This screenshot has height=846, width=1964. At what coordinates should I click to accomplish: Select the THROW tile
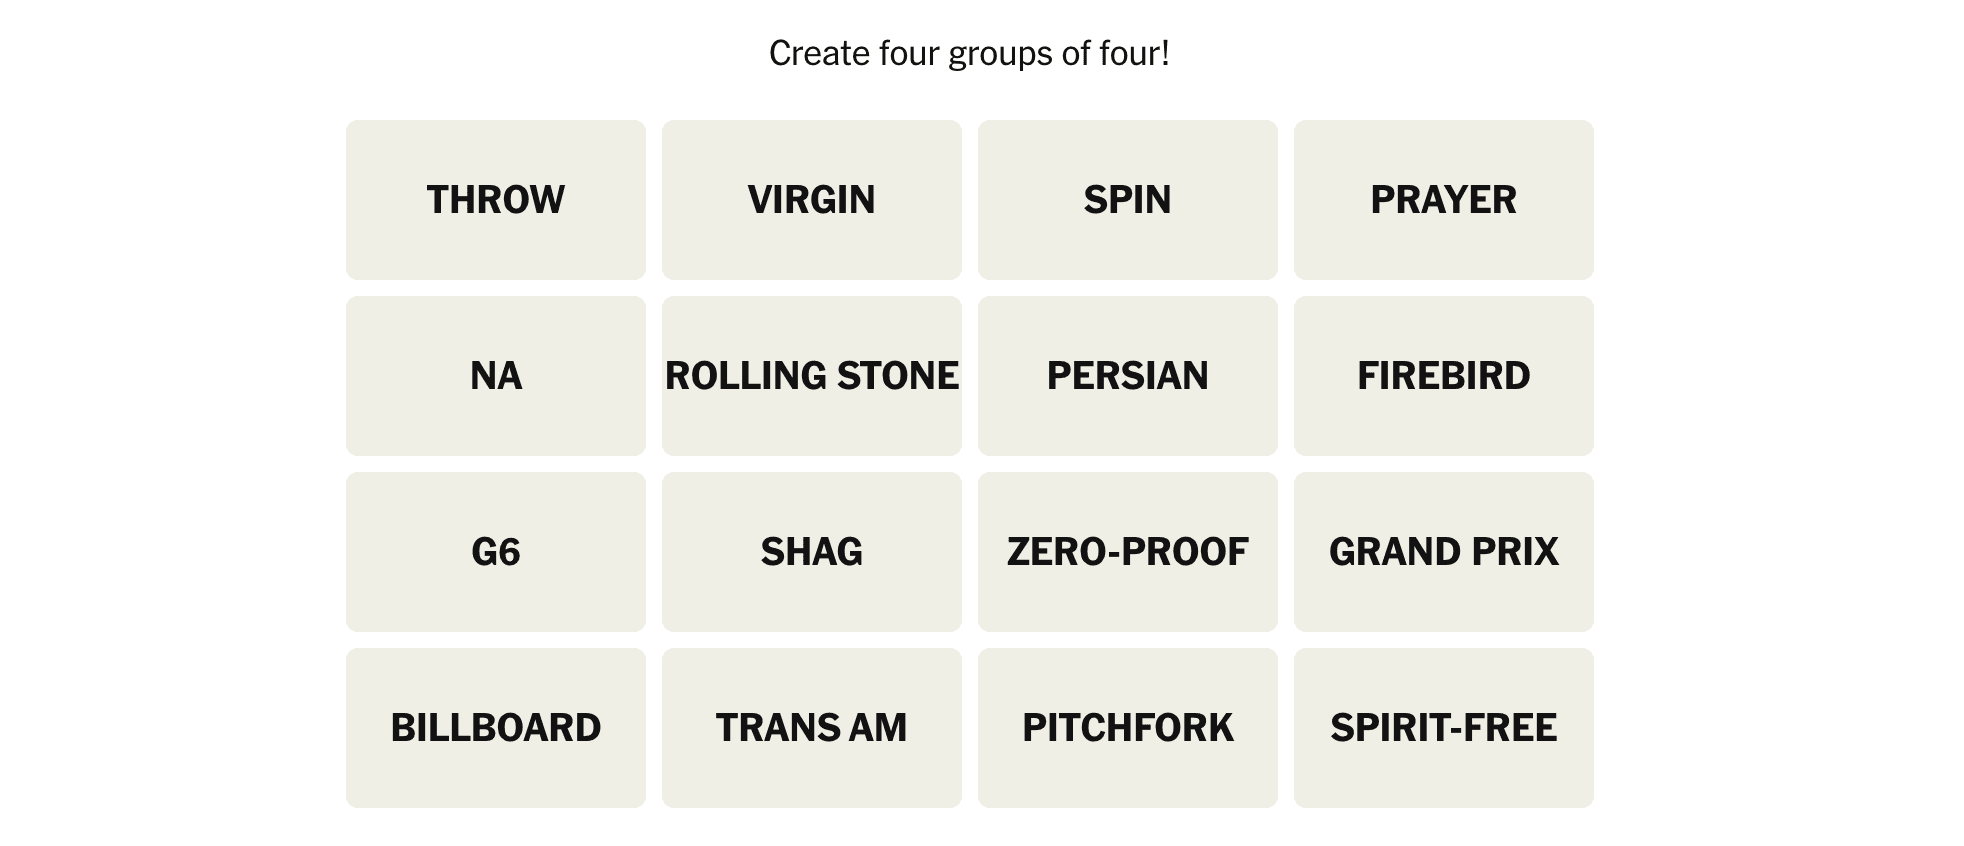tap(496, 200)
